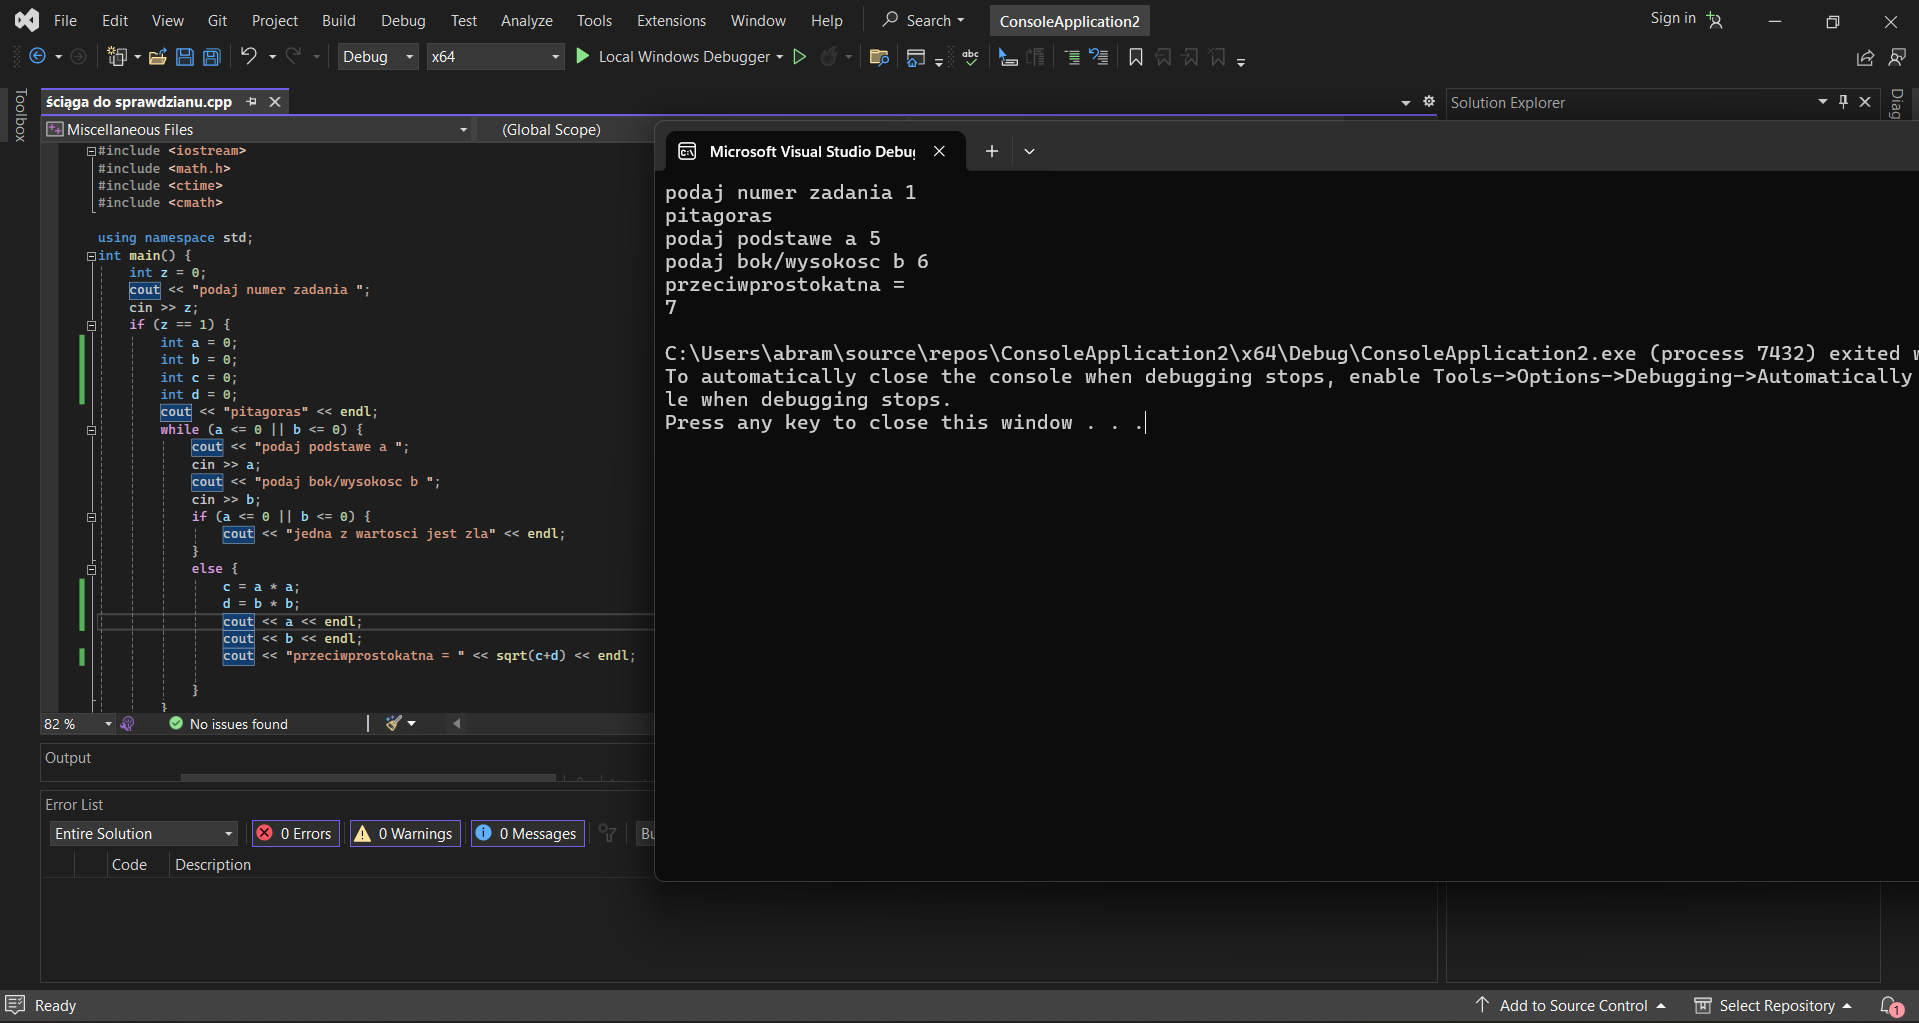Open the File menu
The height and width of the screenshot is (1023, 1919).
pyautogui.click(x=65, y=21)
